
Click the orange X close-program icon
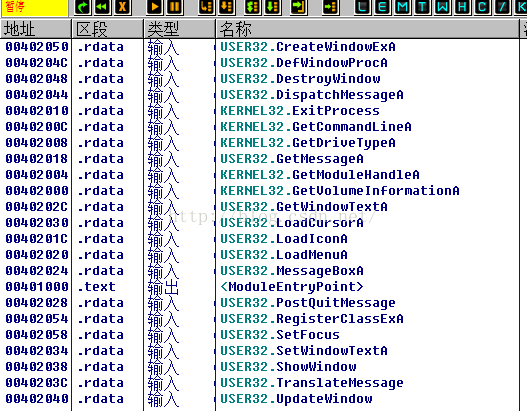[x=122, y=7]
